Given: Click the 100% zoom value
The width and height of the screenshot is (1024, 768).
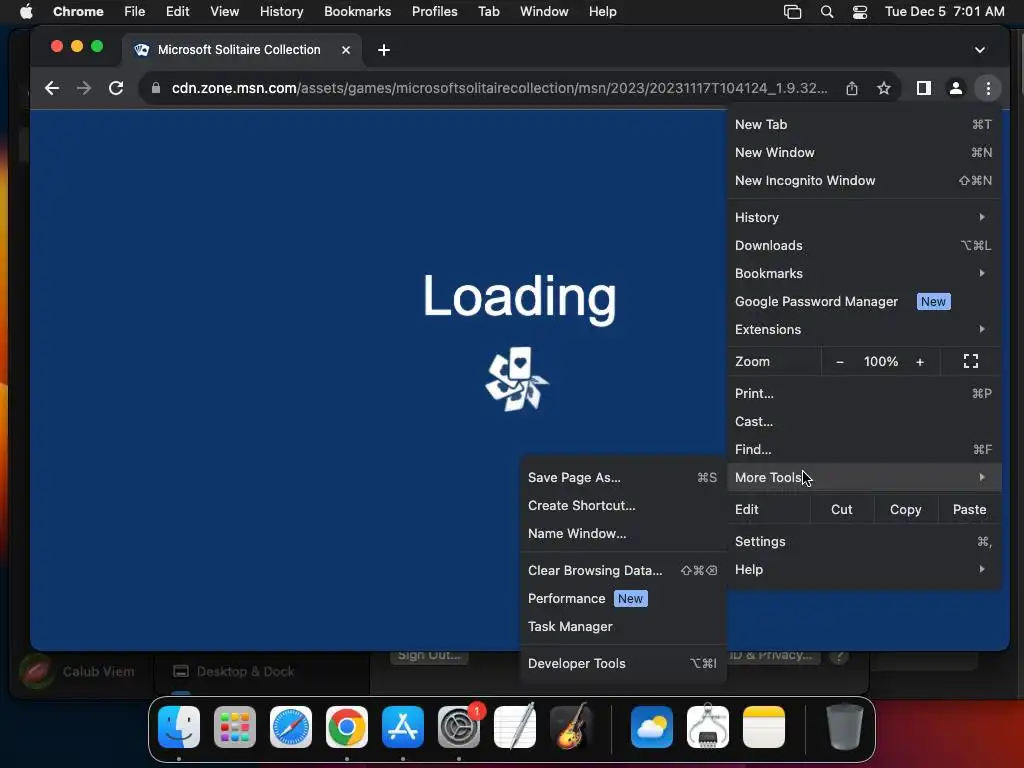Looking at the screenshot, I should (881, 361).
